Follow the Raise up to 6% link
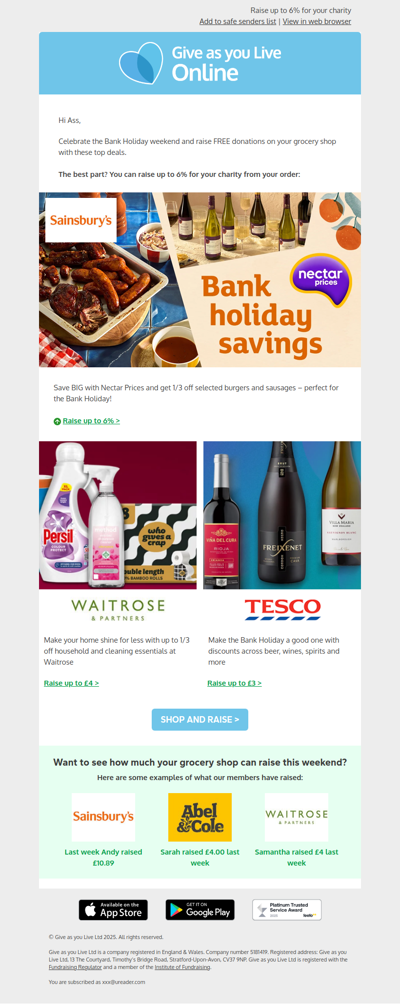This screenshot has width=400, height=1004. 91,421
